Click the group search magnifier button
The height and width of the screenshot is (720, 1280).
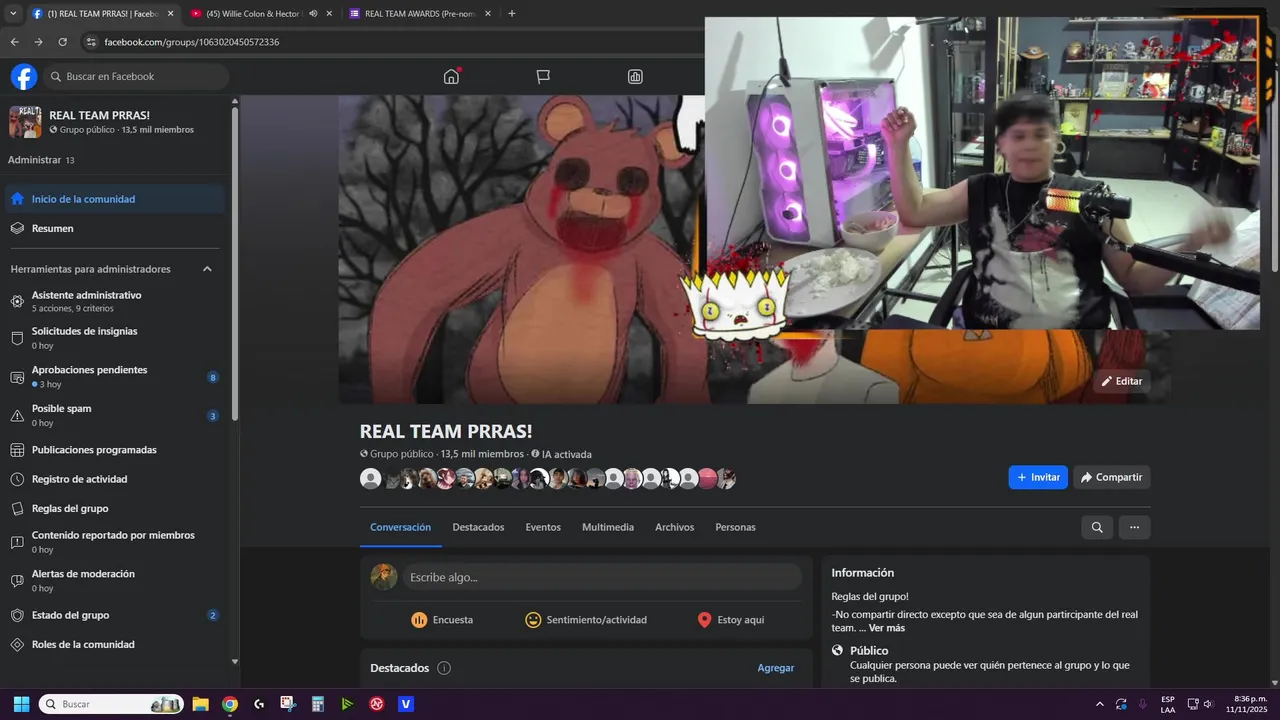1097,527
